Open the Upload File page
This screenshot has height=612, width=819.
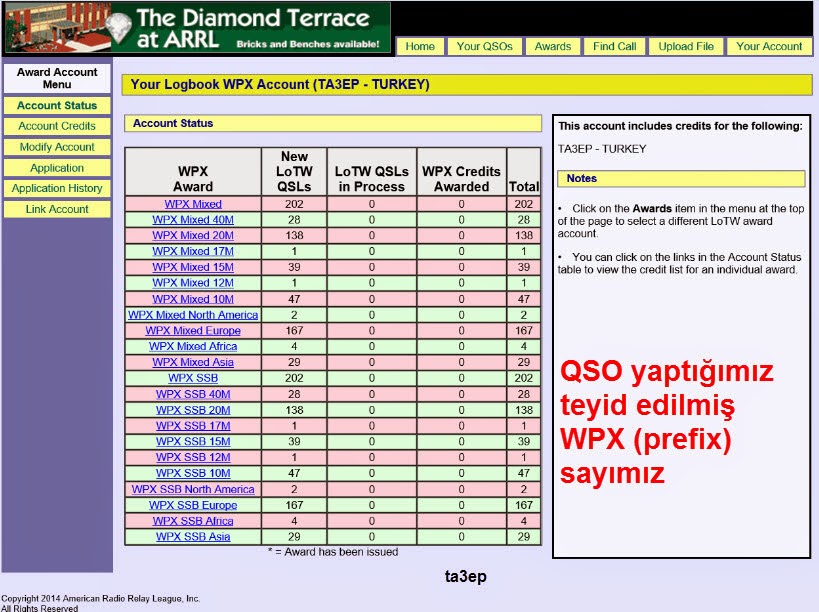pyautogui.click(x=686, y=46)
